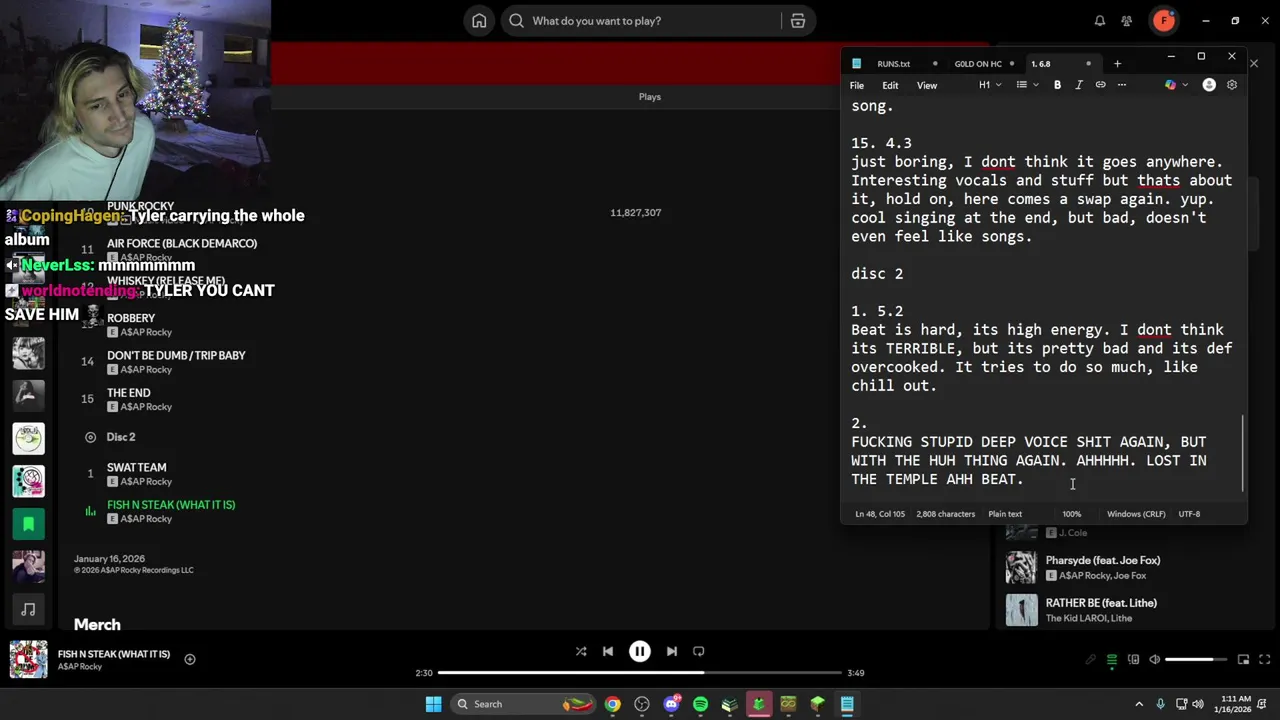Toggle repeat in Spotify player
This screenshot has height=720, width=1280.
click(699, 651)
